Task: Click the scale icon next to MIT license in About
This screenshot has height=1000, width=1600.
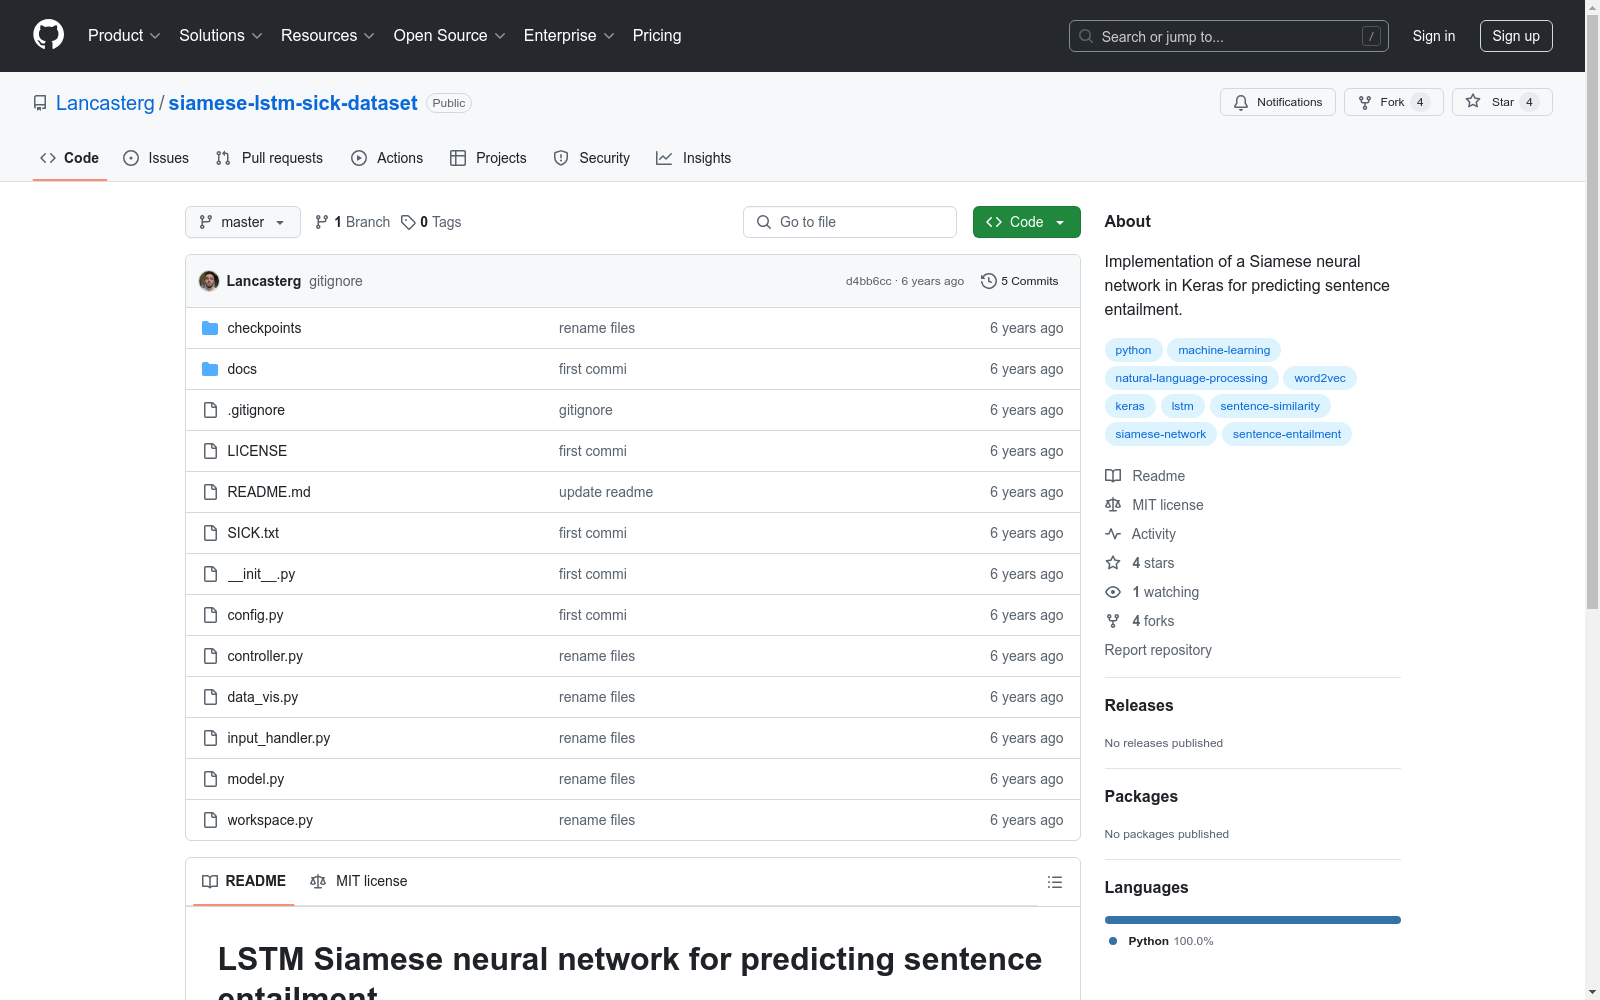Action: pyautogui.click(x=1113, y=505)
